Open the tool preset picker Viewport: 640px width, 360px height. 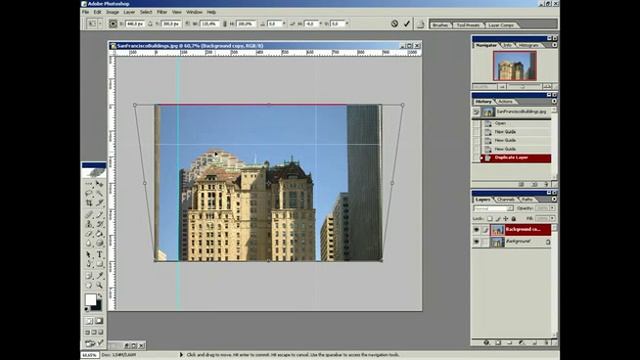point(94,24)
